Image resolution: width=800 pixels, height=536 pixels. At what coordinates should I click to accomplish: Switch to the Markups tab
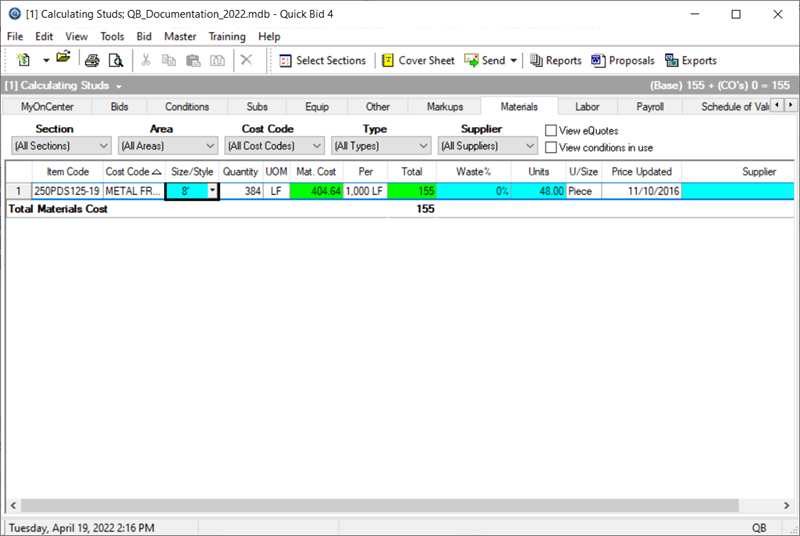click(x=445, y=107)
